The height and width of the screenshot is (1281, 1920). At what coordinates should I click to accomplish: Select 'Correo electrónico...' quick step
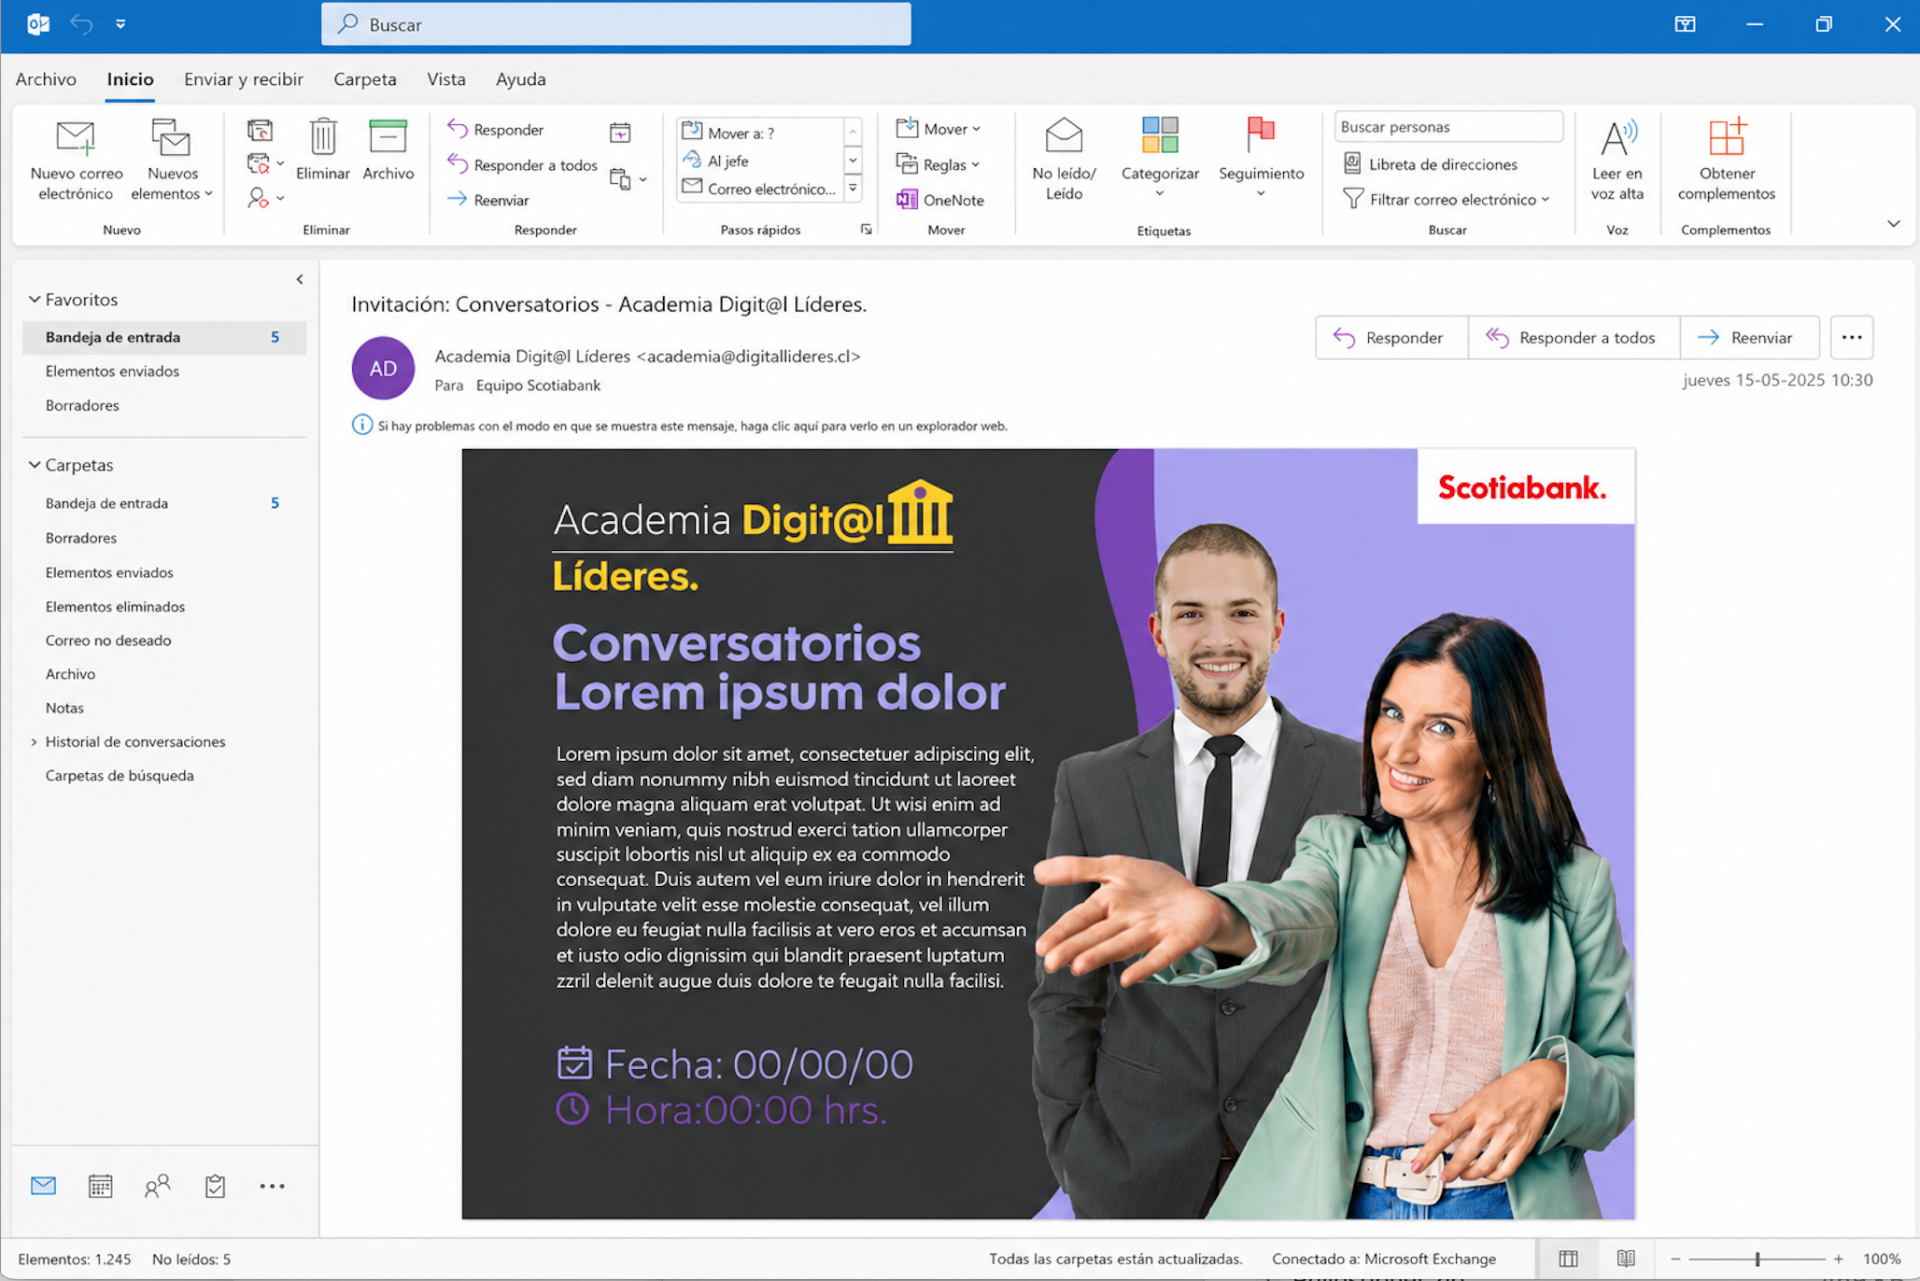[x=760, y=189]
